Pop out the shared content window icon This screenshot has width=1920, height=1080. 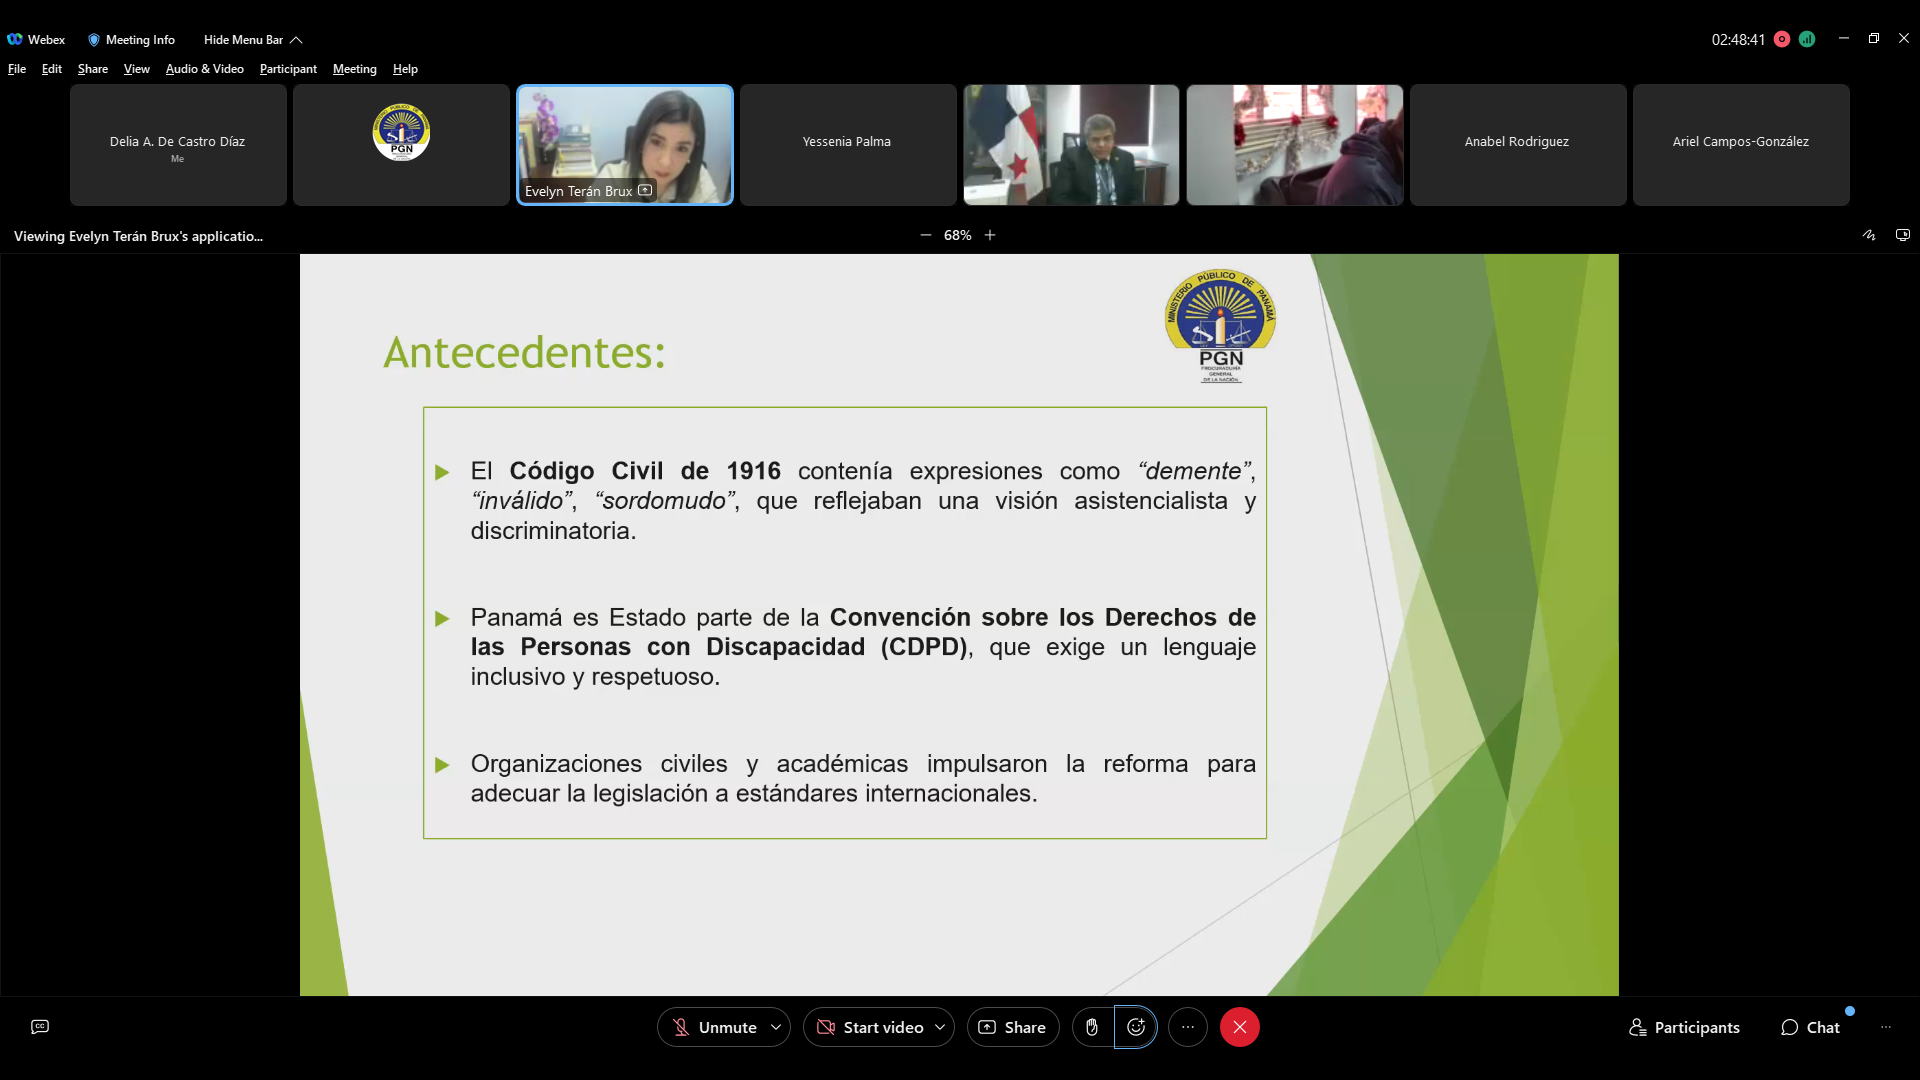coord(1902,235)
